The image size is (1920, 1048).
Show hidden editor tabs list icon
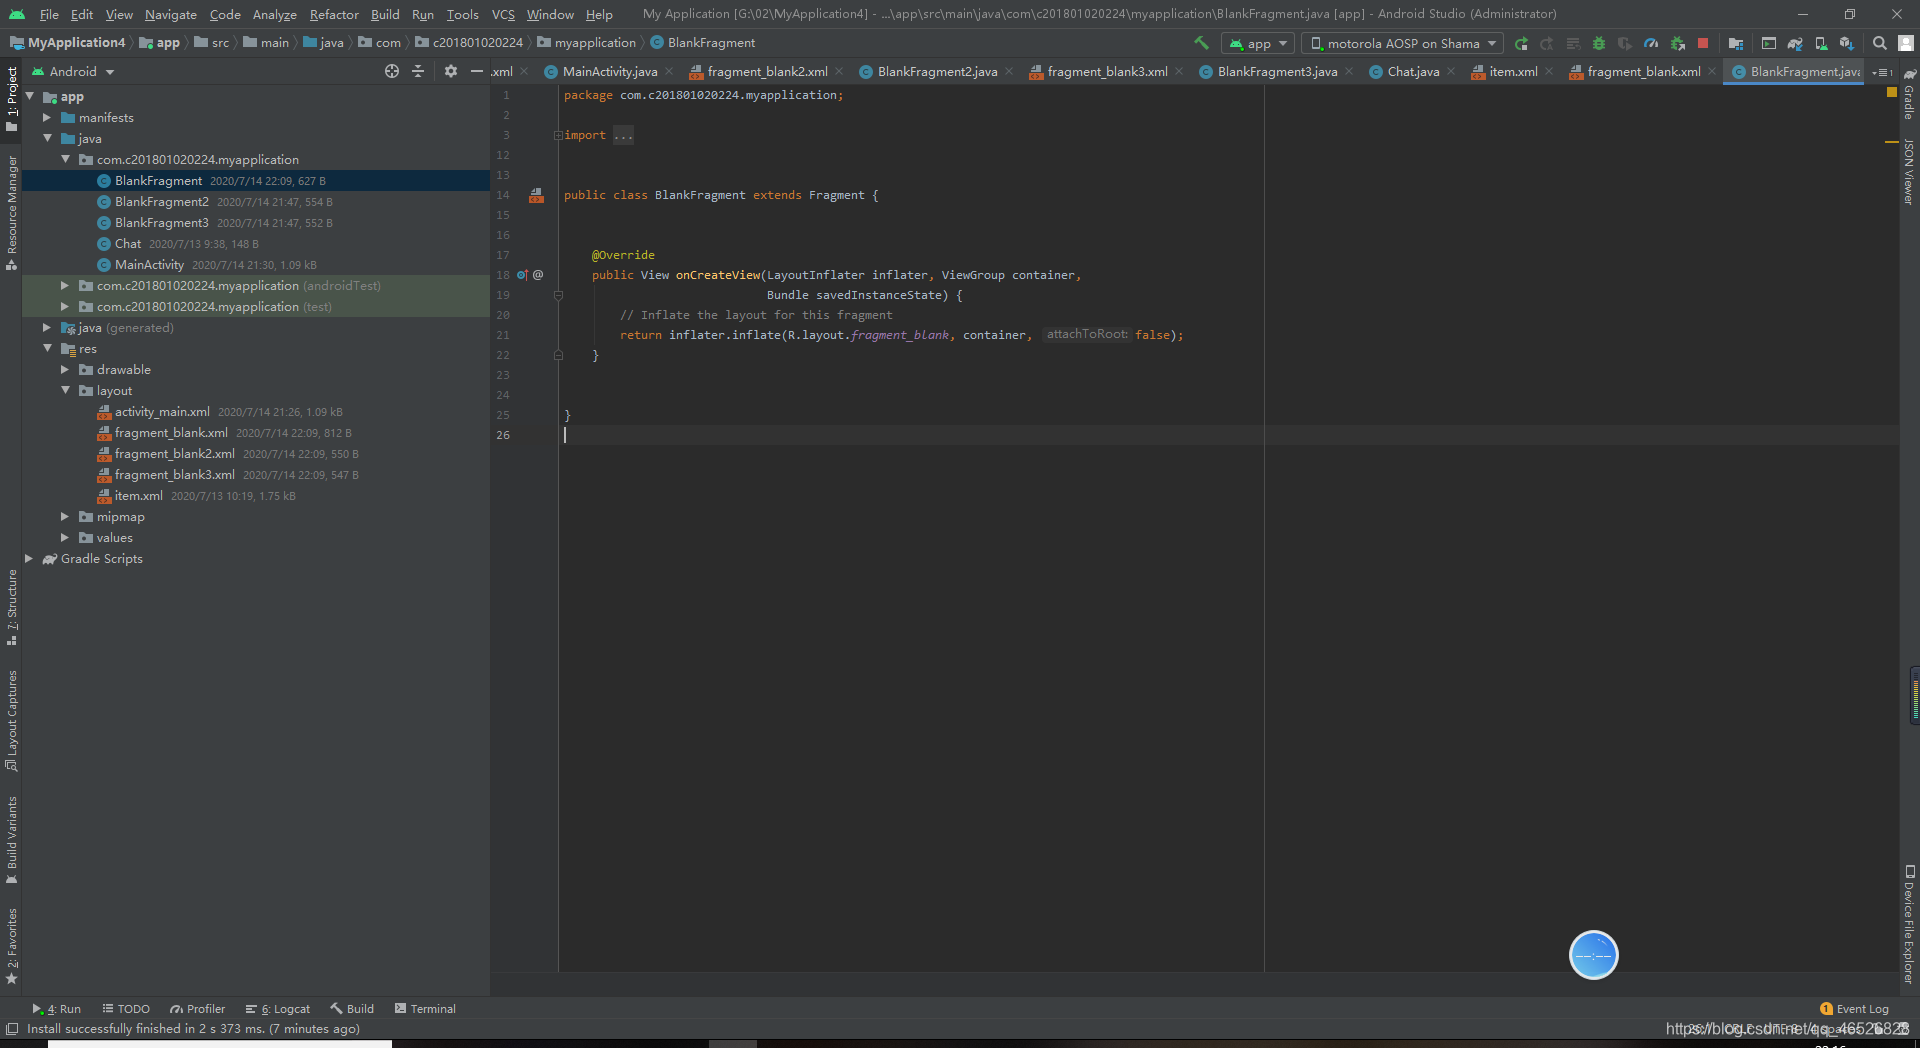1883,72
